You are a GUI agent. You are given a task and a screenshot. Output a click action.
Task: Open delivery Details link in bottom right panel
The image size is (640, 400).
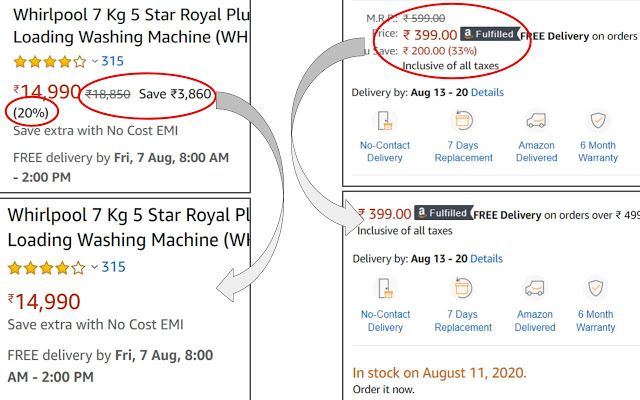[487, 259]
